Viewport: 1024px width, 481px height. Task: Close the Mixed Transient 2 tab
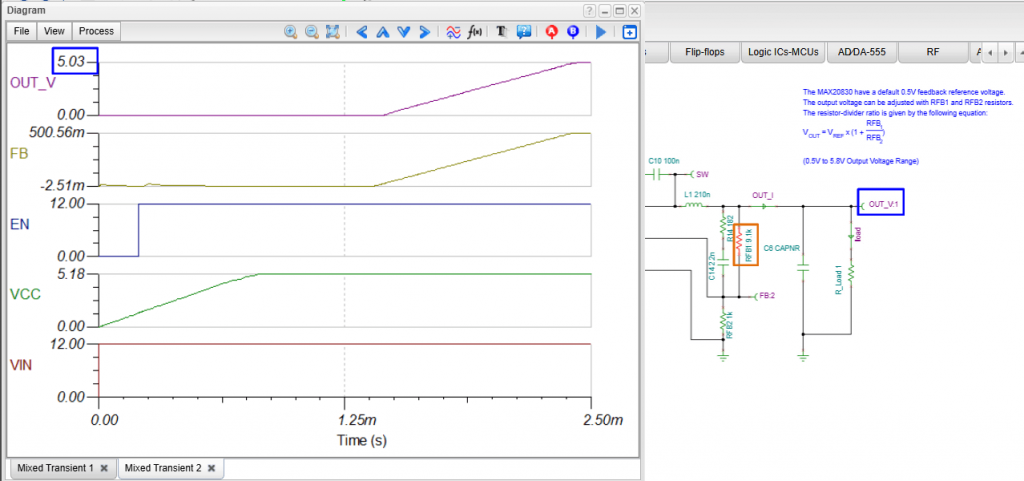(213, 468)
